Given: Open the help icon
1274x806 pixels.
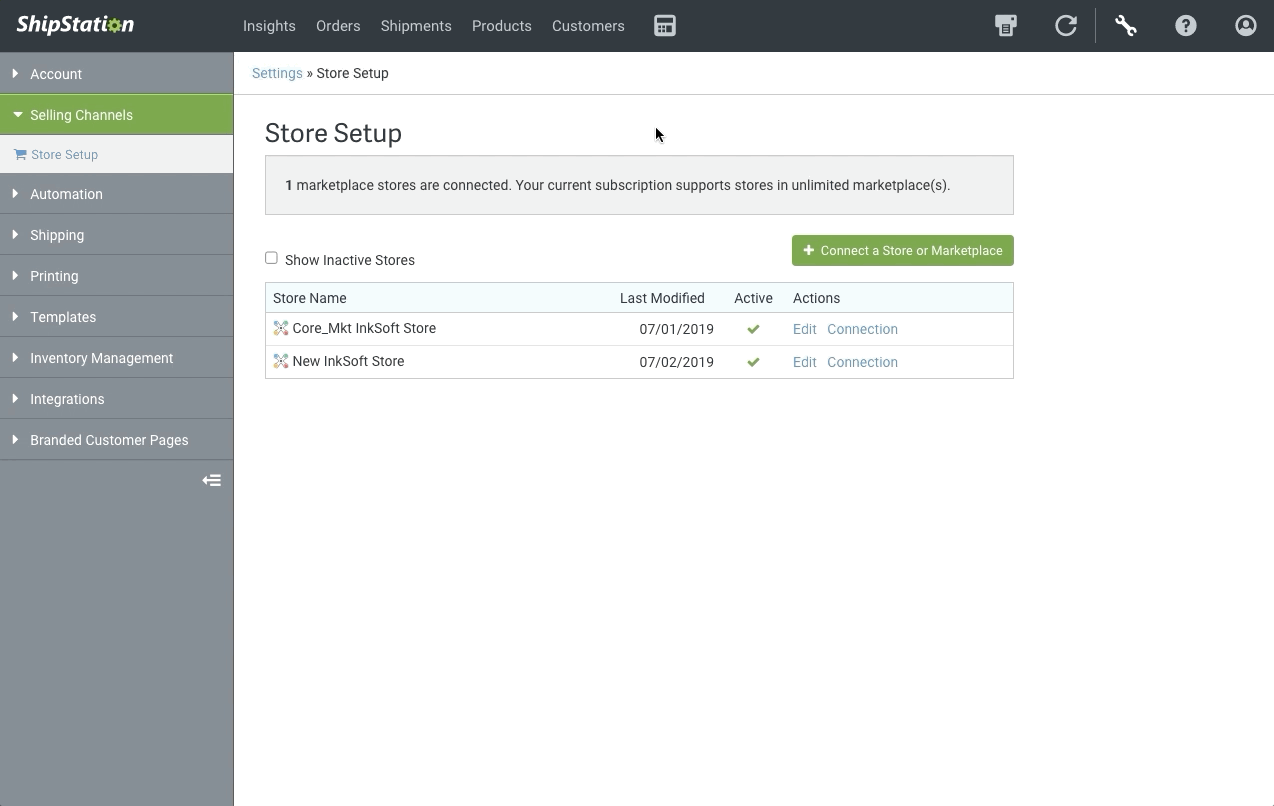Looking at the screenshot, I should pyautogui.click(x=1185, y=25).
